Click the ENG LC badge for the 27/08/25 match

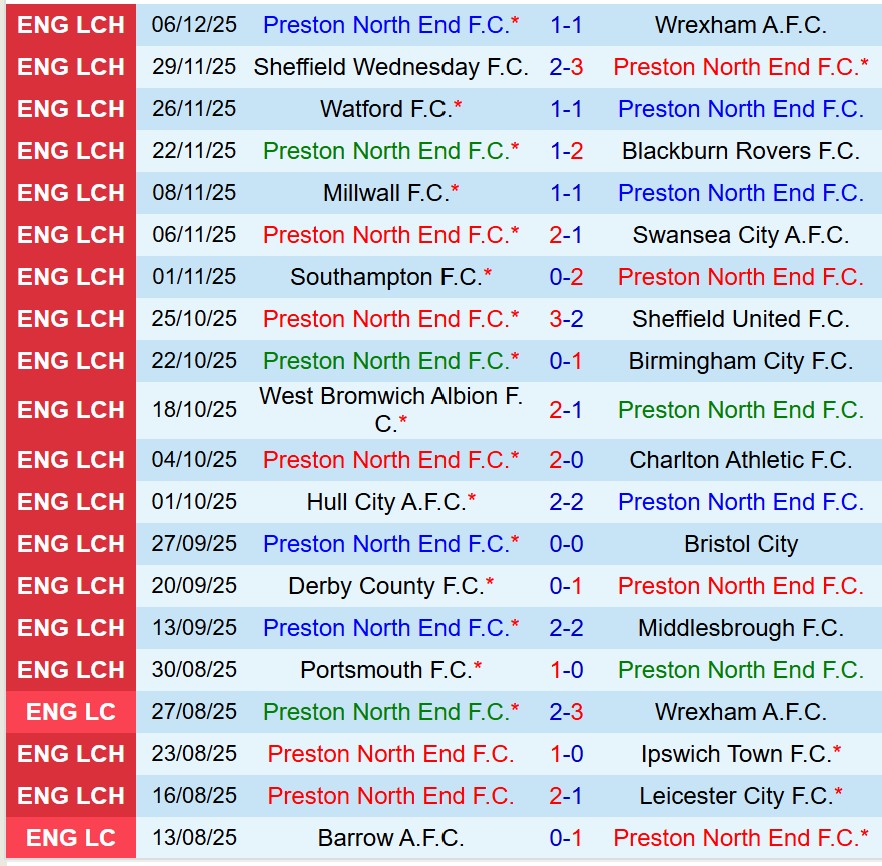pos(71,712)
